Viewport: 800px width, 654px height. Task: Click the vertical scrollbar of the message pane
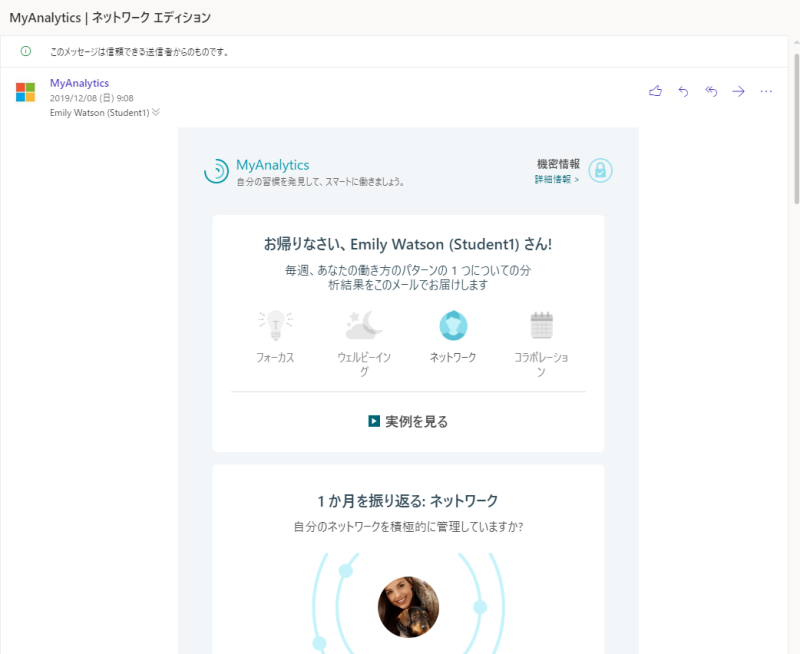796,128
